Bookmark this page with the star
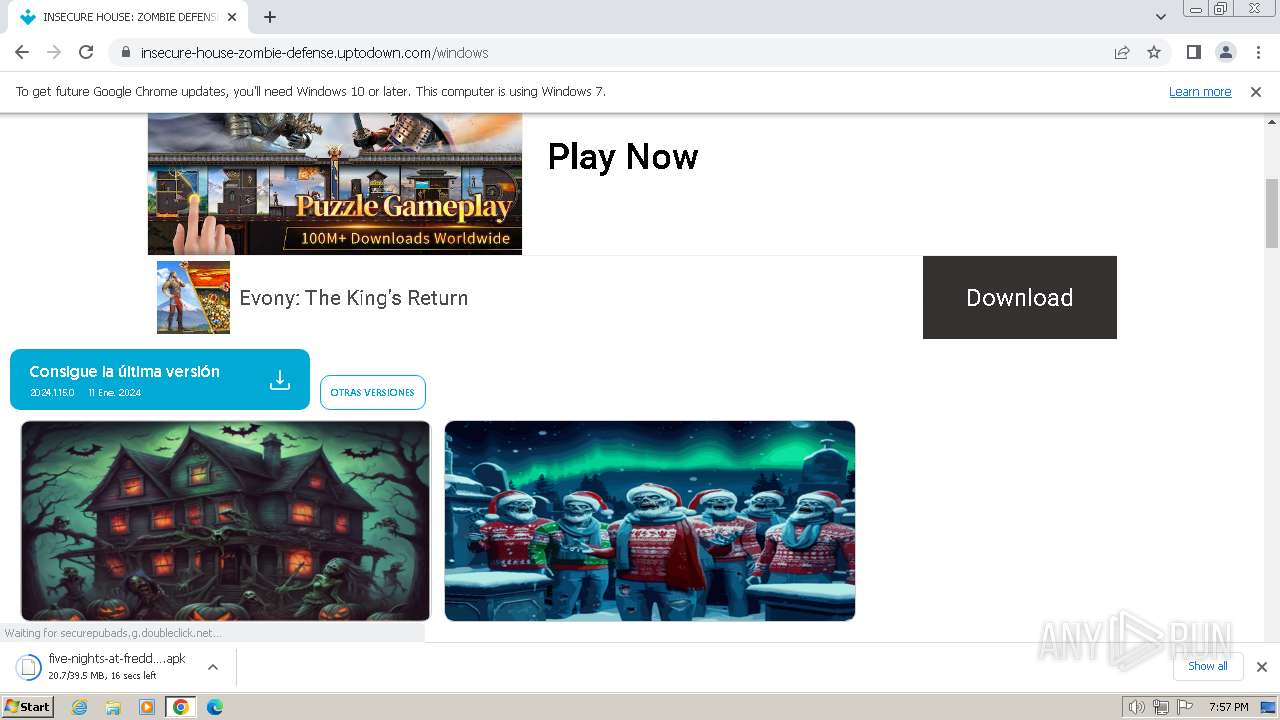 (1154, 52)
